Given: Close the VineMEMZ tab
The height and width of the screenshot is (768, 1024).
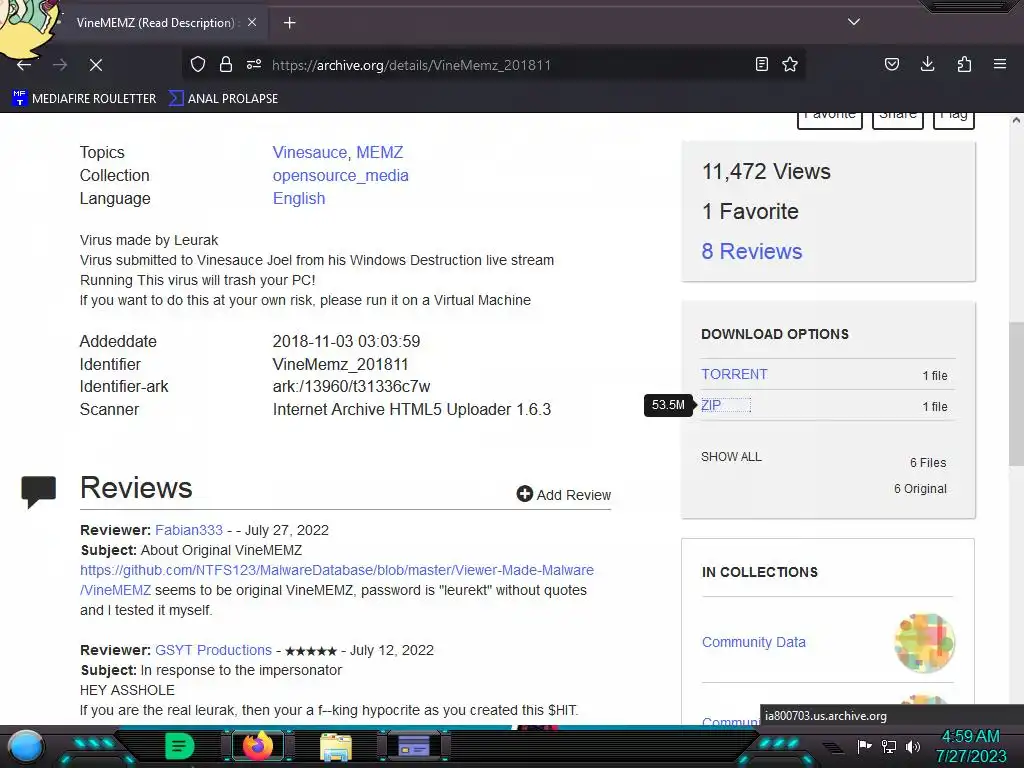Looking at the screenshot, I should [252, 22].
